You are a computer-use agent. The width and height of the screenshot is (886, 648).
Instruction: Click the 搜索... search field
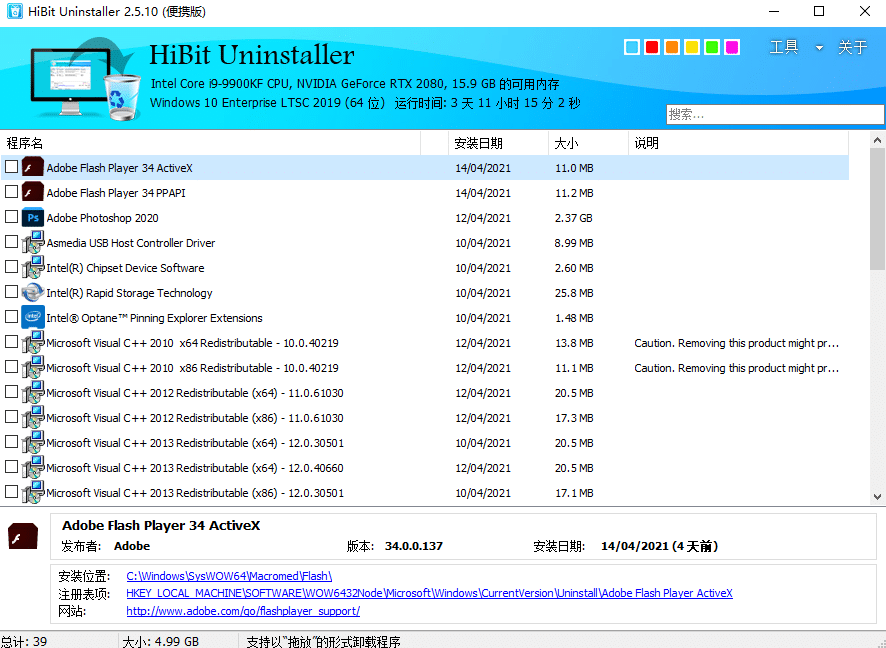point(775,115)
